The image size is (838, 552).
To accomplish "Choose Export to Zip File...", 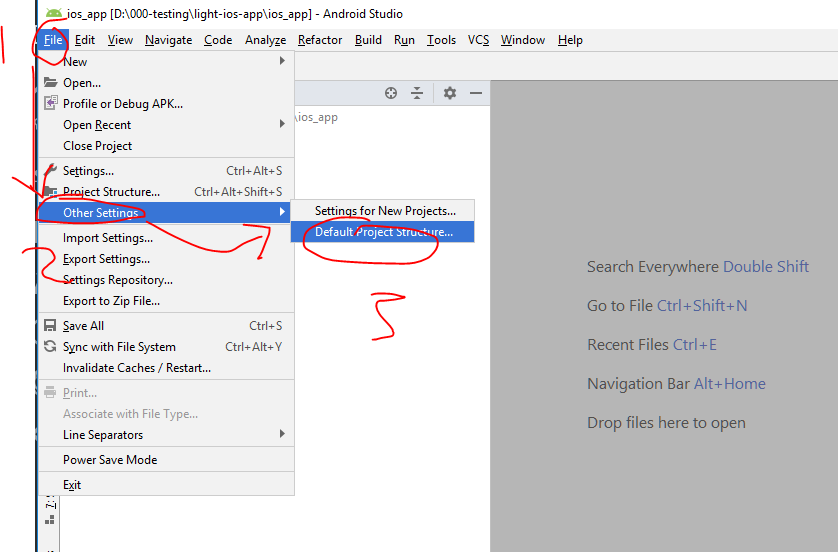I will (x=166, y=301).
